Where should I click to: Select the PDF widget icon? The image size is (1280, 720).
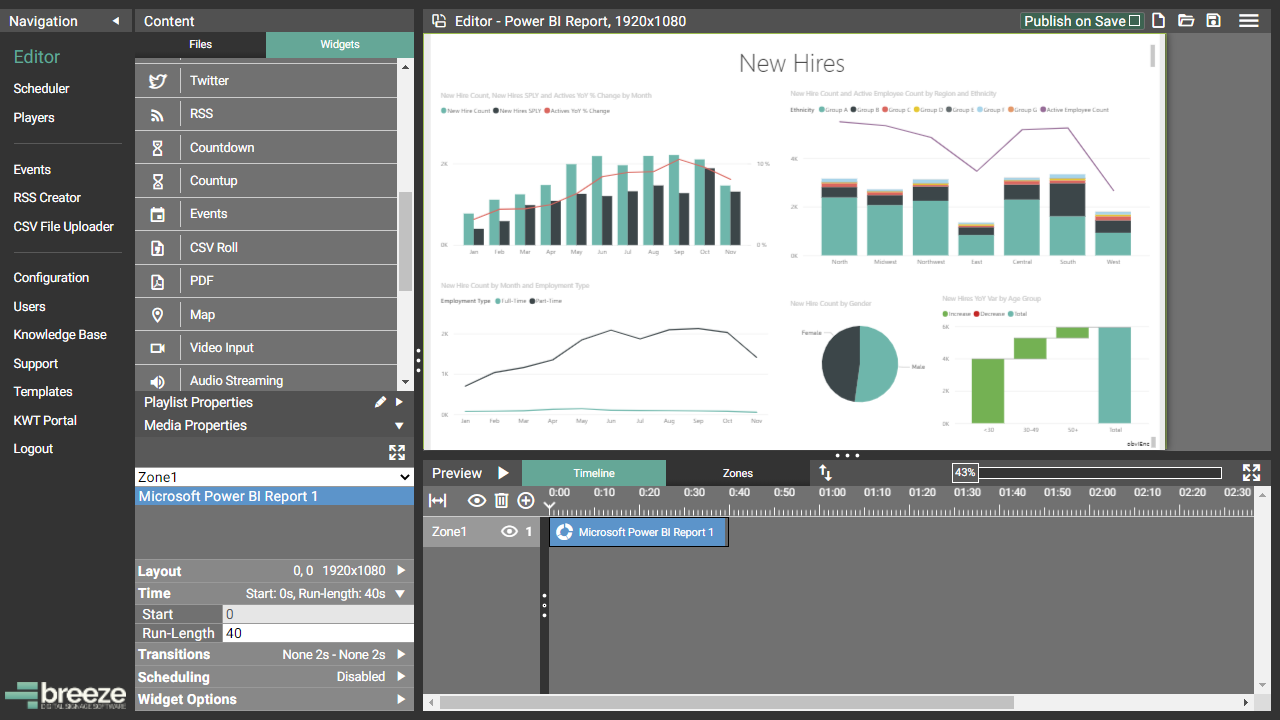157,281
